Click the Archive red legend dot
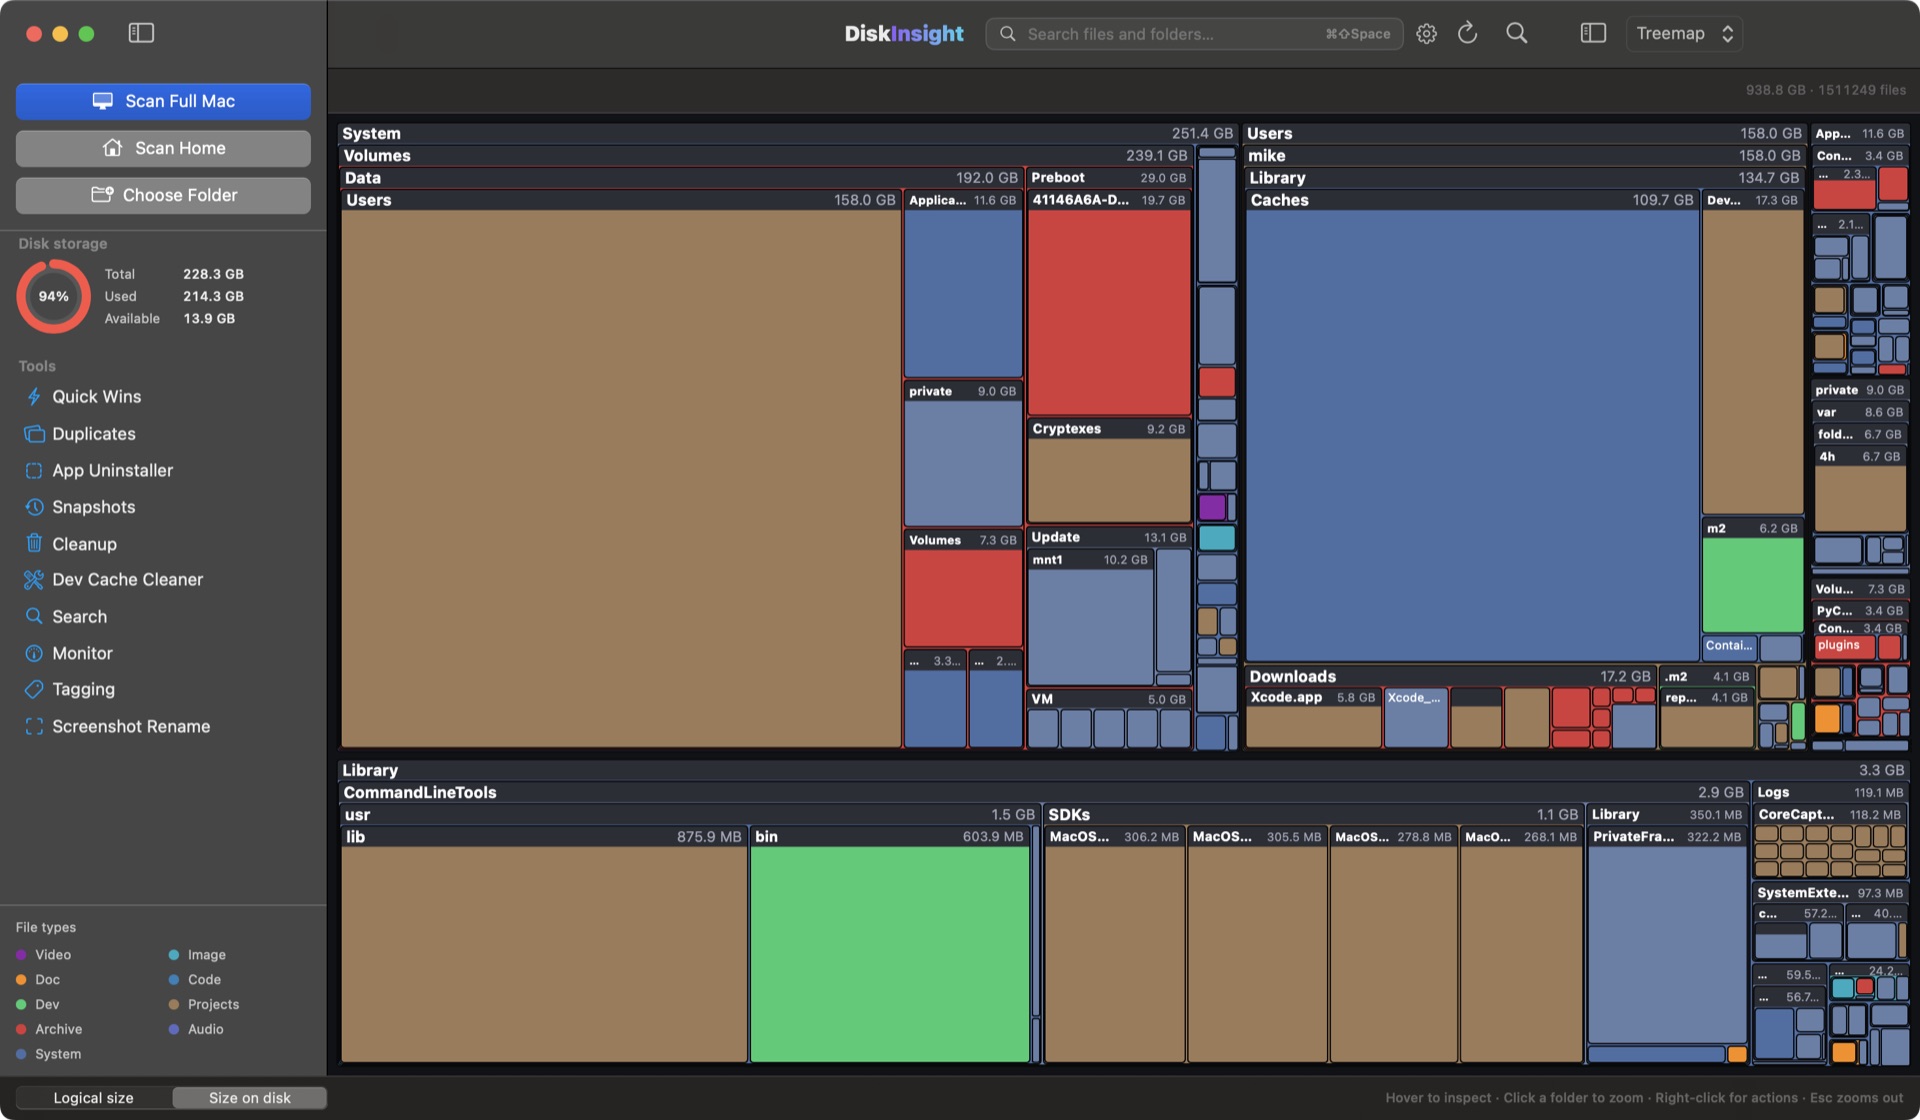 21,1030
